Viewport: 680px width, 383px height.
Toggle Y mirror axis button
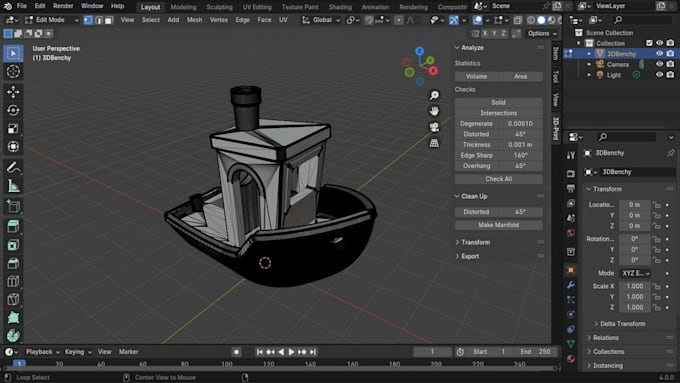pyautogui.click(x=494, y=33)
